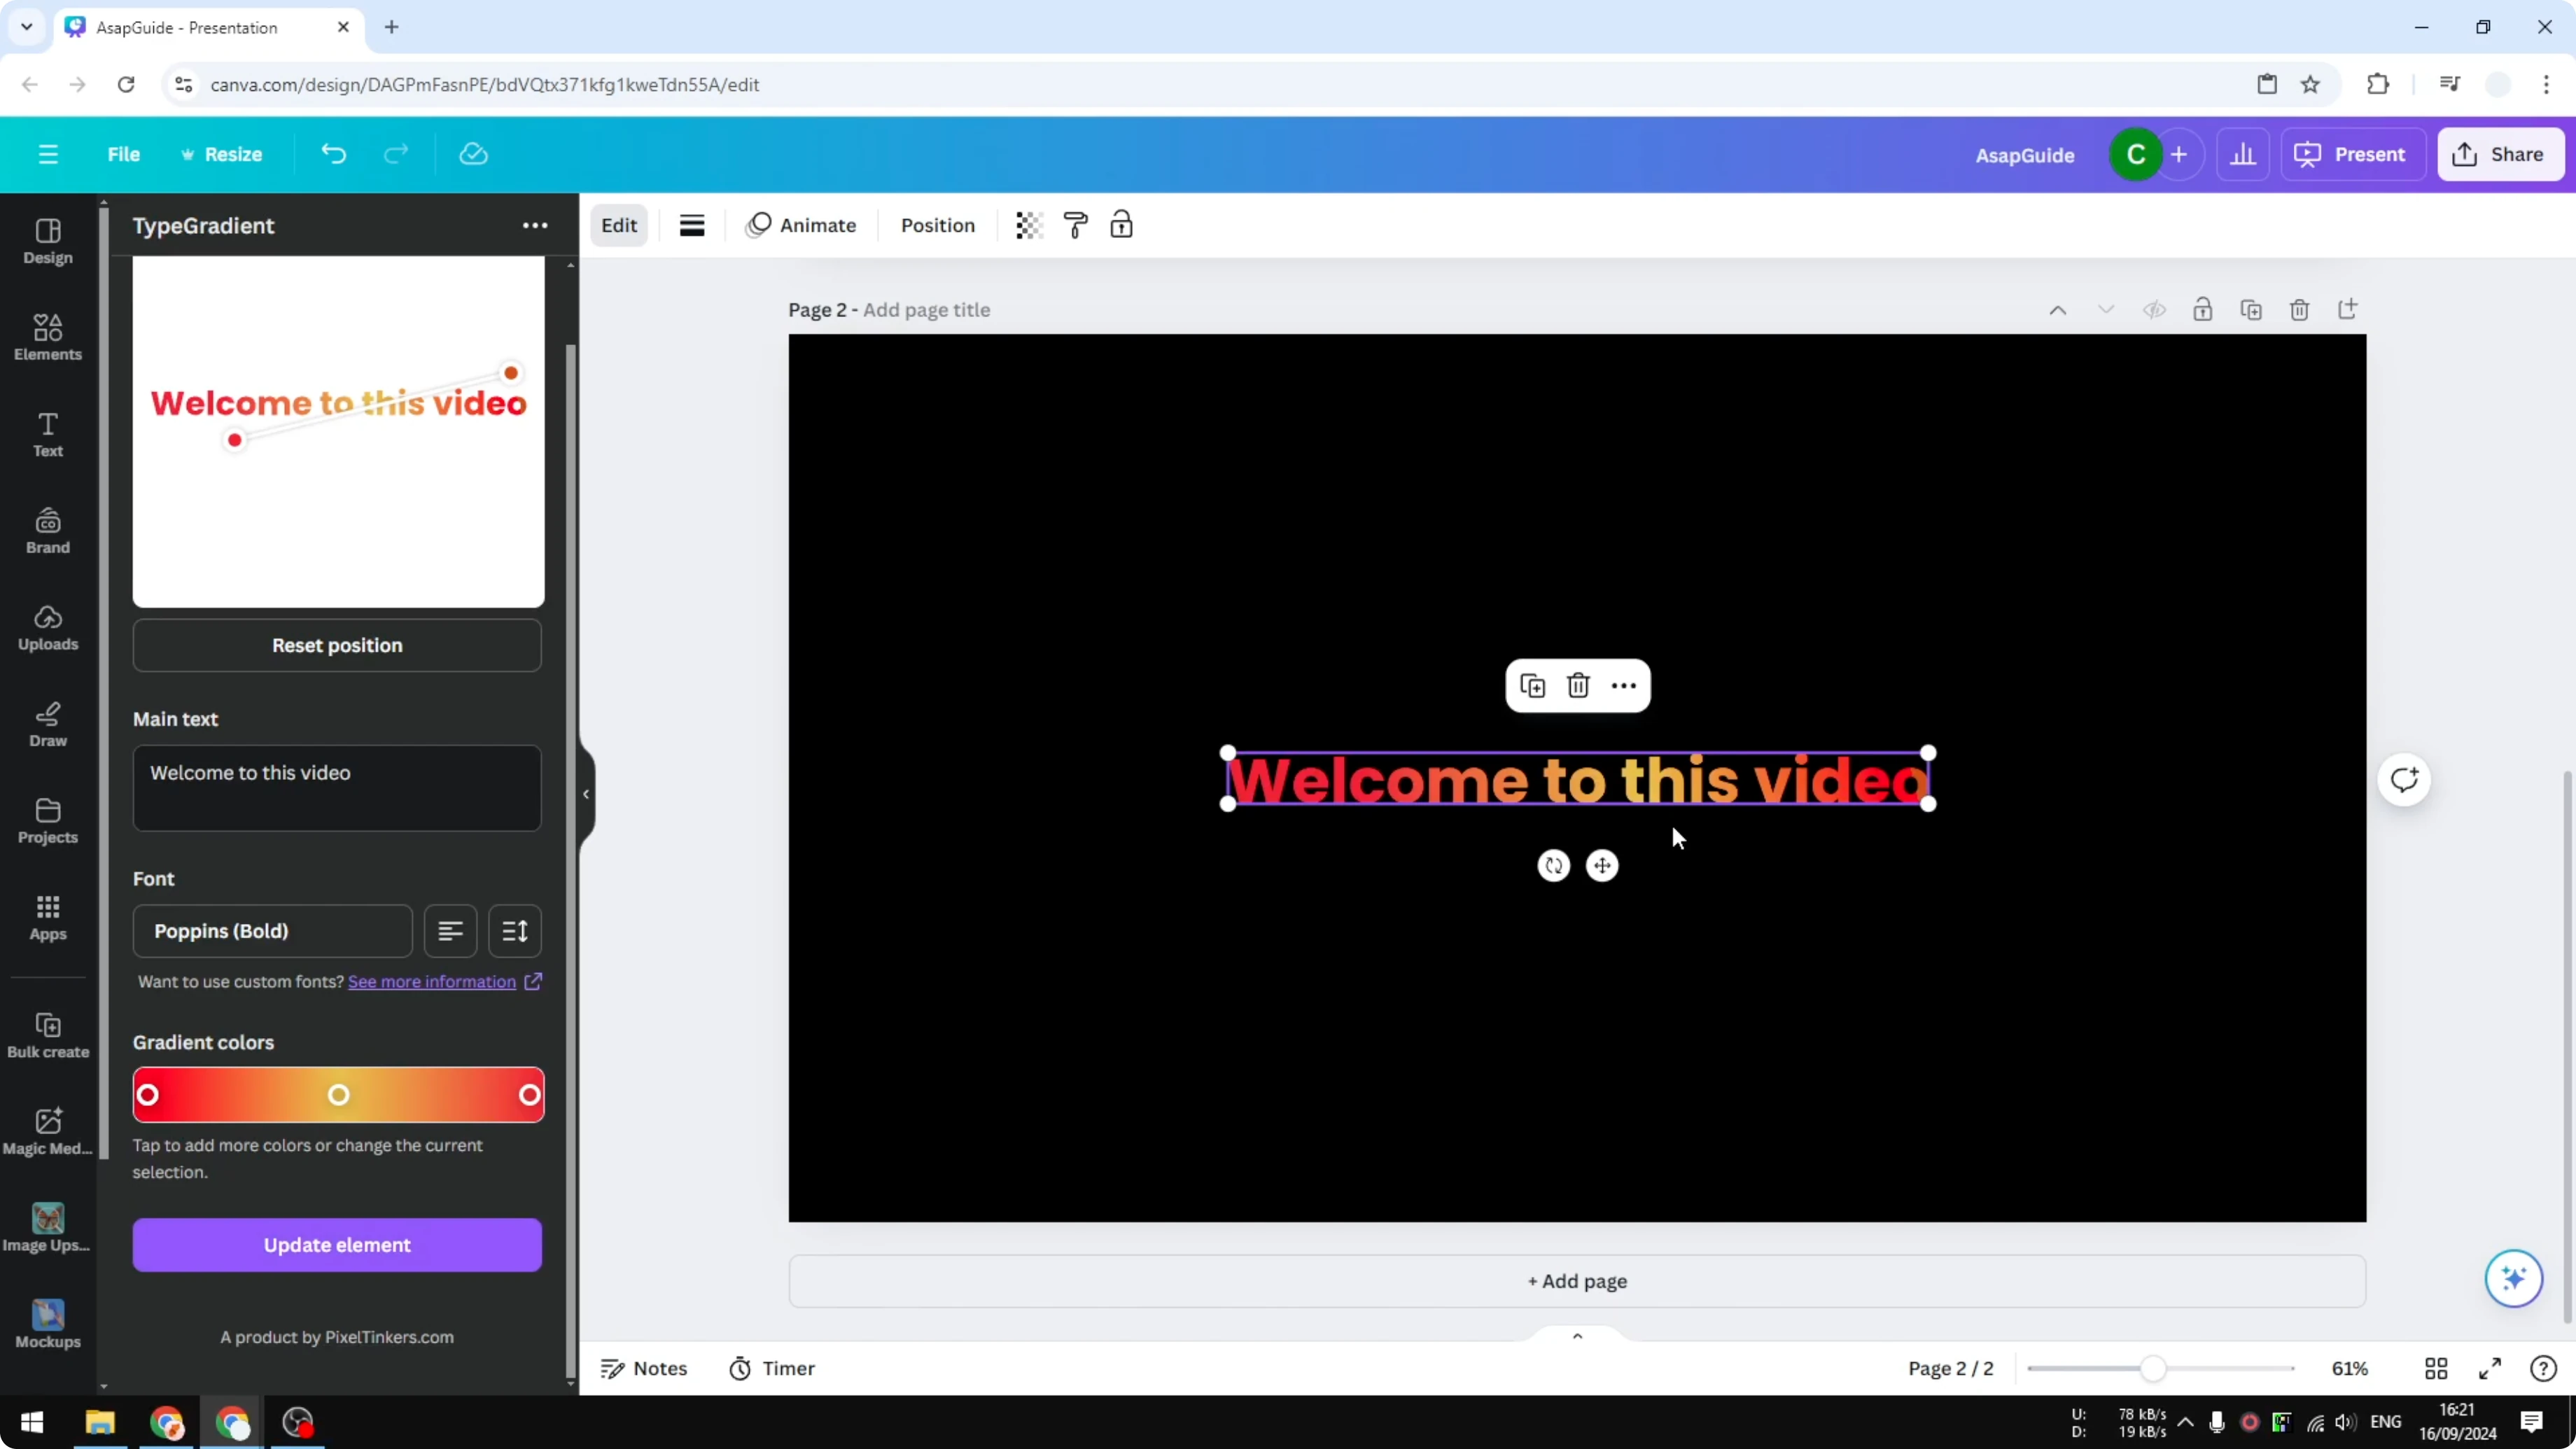This screenshot has width=2576, height=1449.
Task: Expand the page thumbnails strip chevron
Action: pos(1577,1336)
